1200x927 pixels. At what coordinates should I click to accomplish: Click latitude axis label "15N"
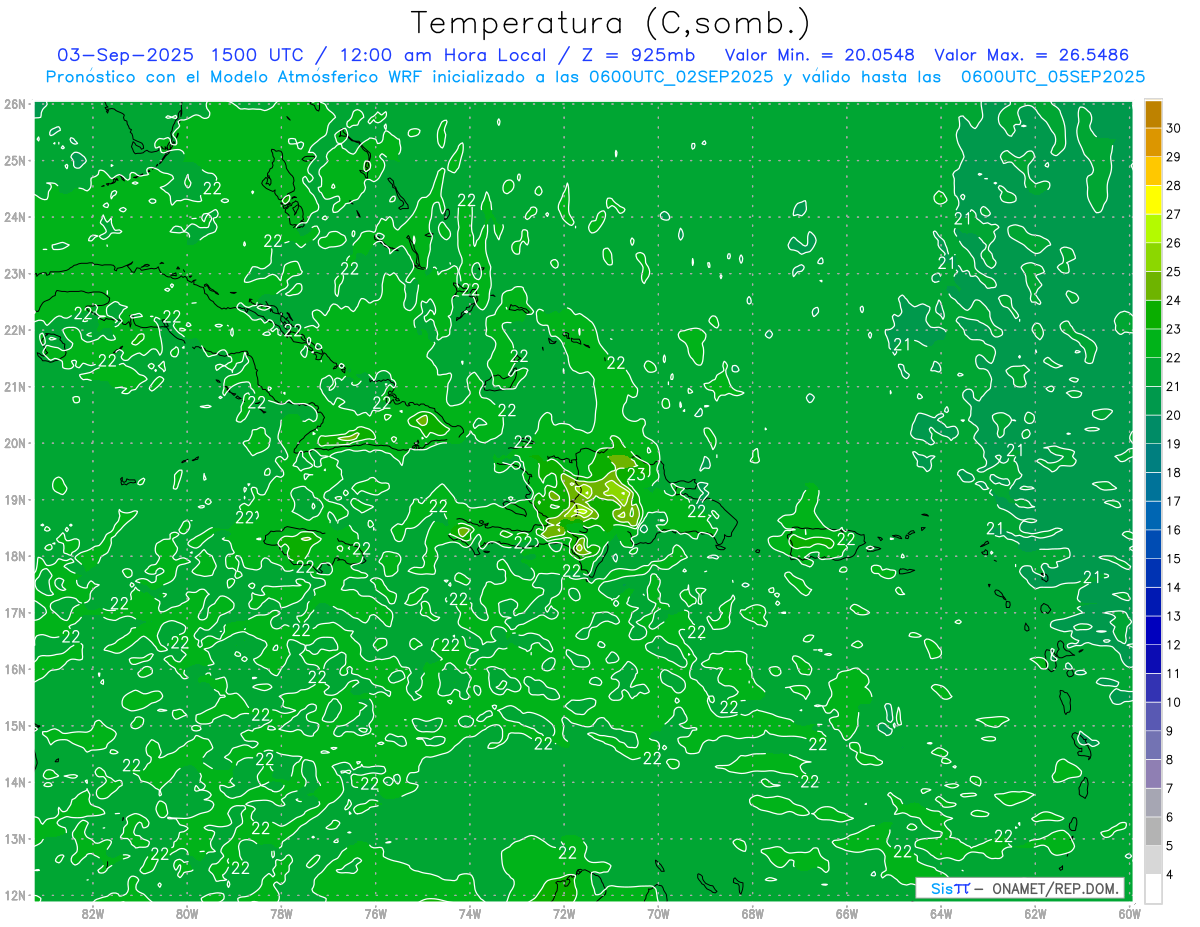pos(14,725)
